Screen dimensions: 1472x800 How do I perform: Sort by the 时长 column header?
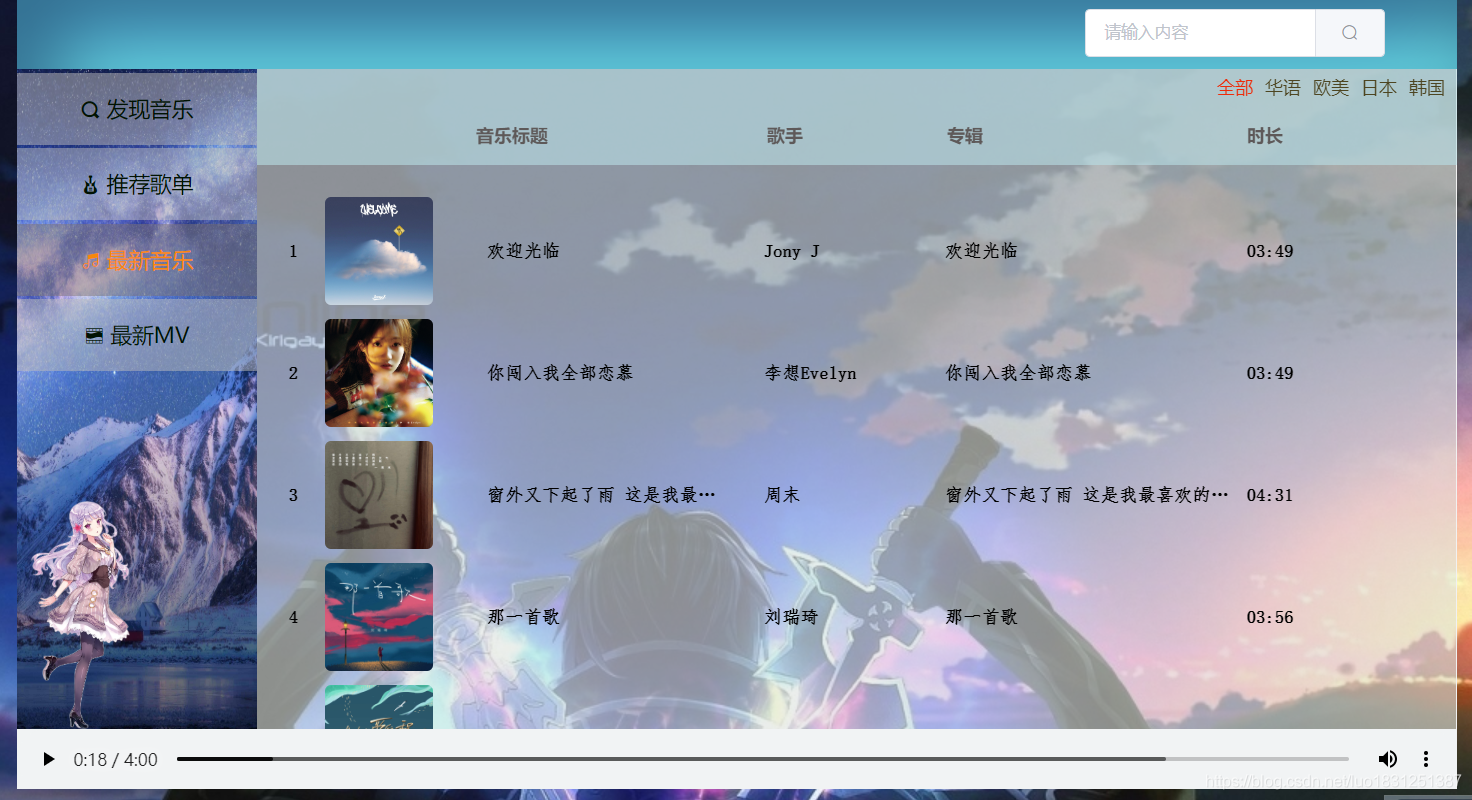1265,135
